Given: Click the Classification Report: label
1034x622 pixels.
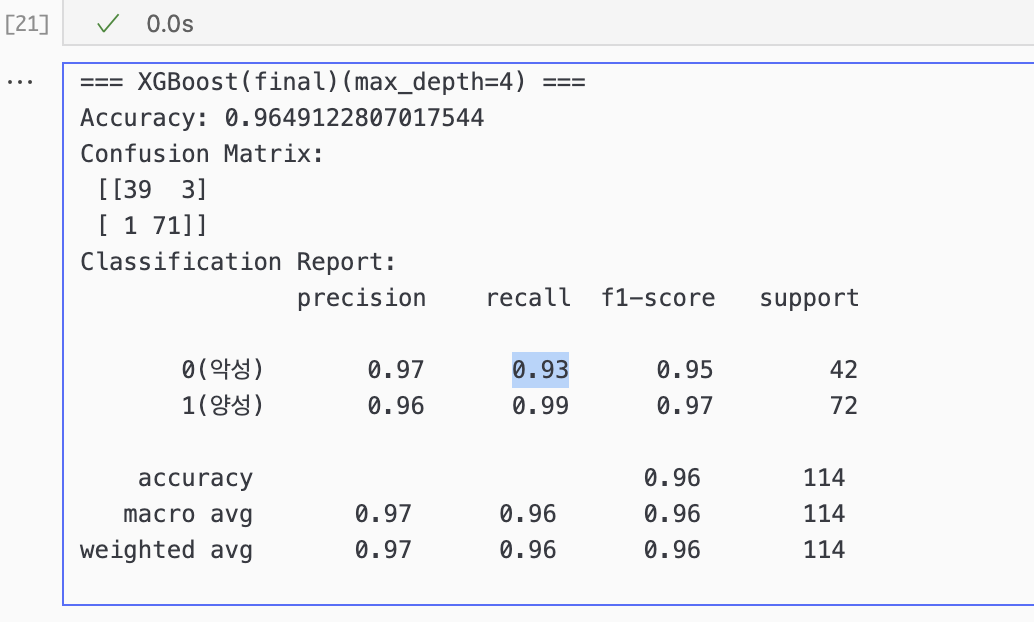Looking at the screenshot, I should point(238,263).
